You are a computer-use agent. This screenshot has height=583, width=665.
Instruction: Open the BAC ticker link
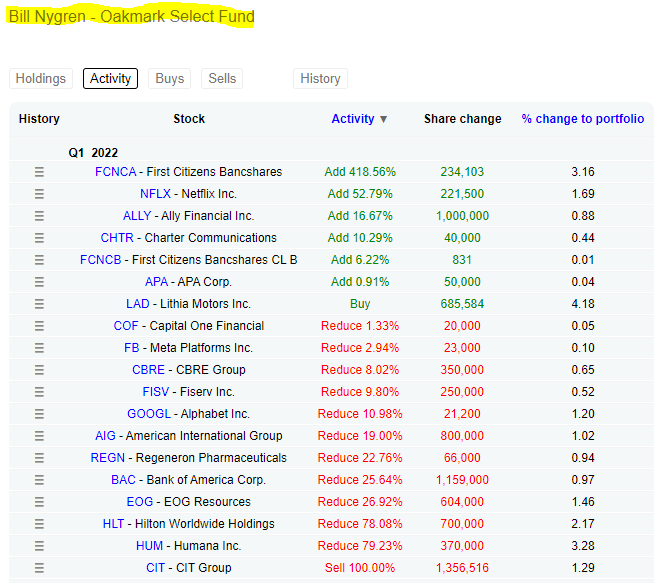pyautogui.click(x=123, y=480)
